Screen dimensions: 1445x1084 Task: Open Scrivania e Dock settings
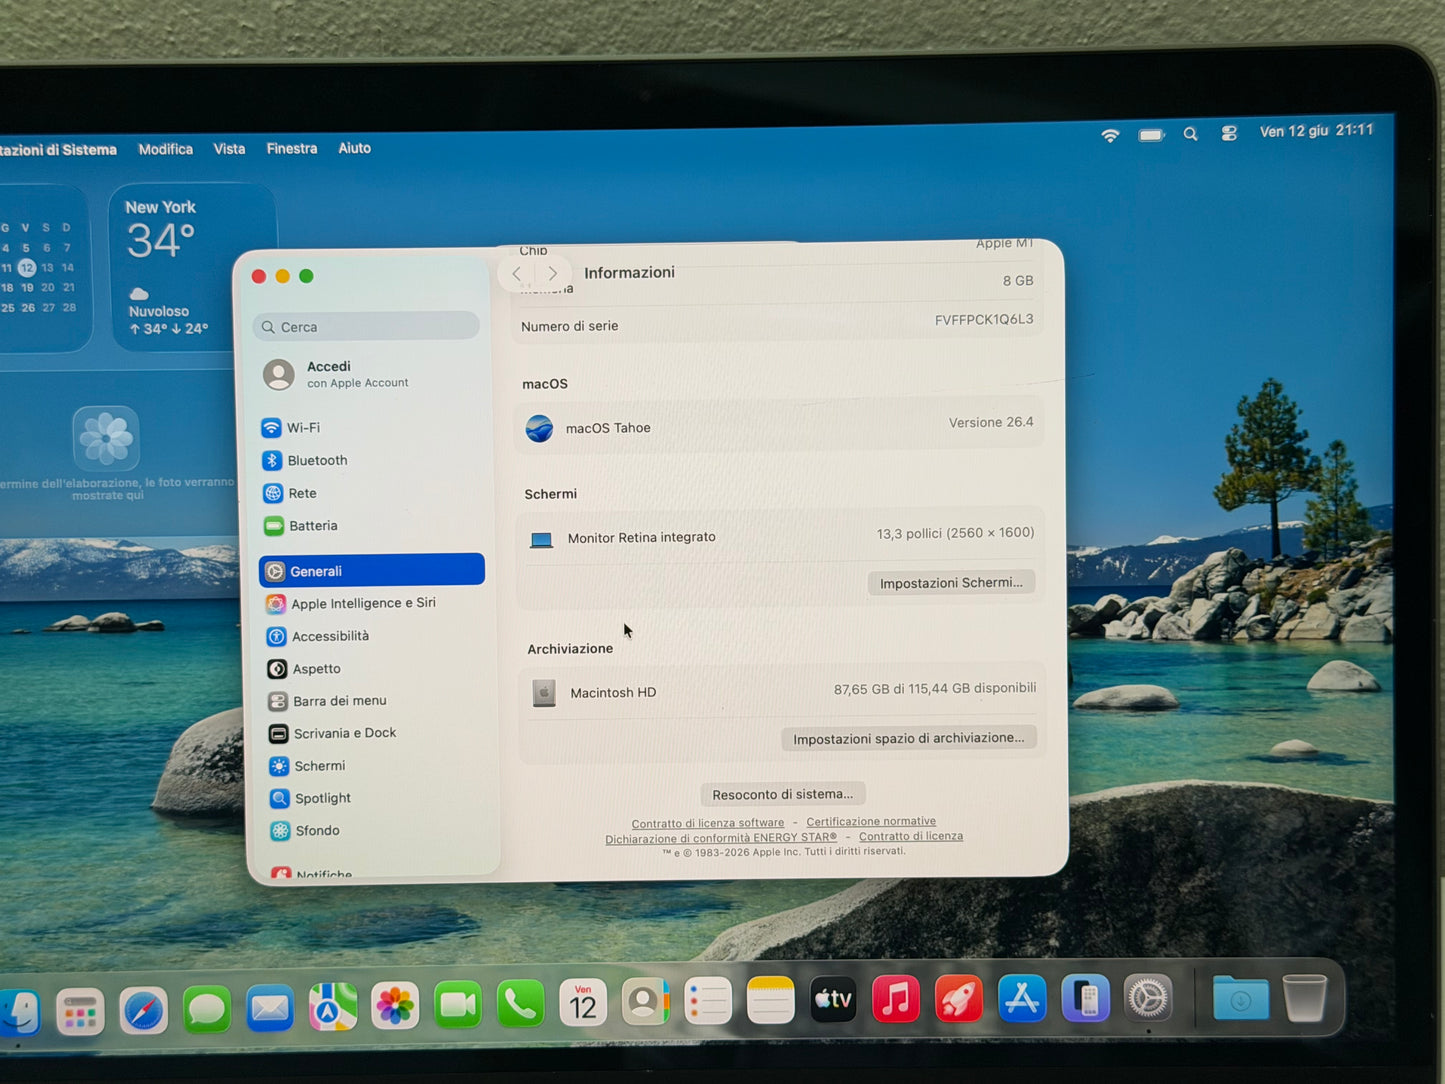point(332,733)
